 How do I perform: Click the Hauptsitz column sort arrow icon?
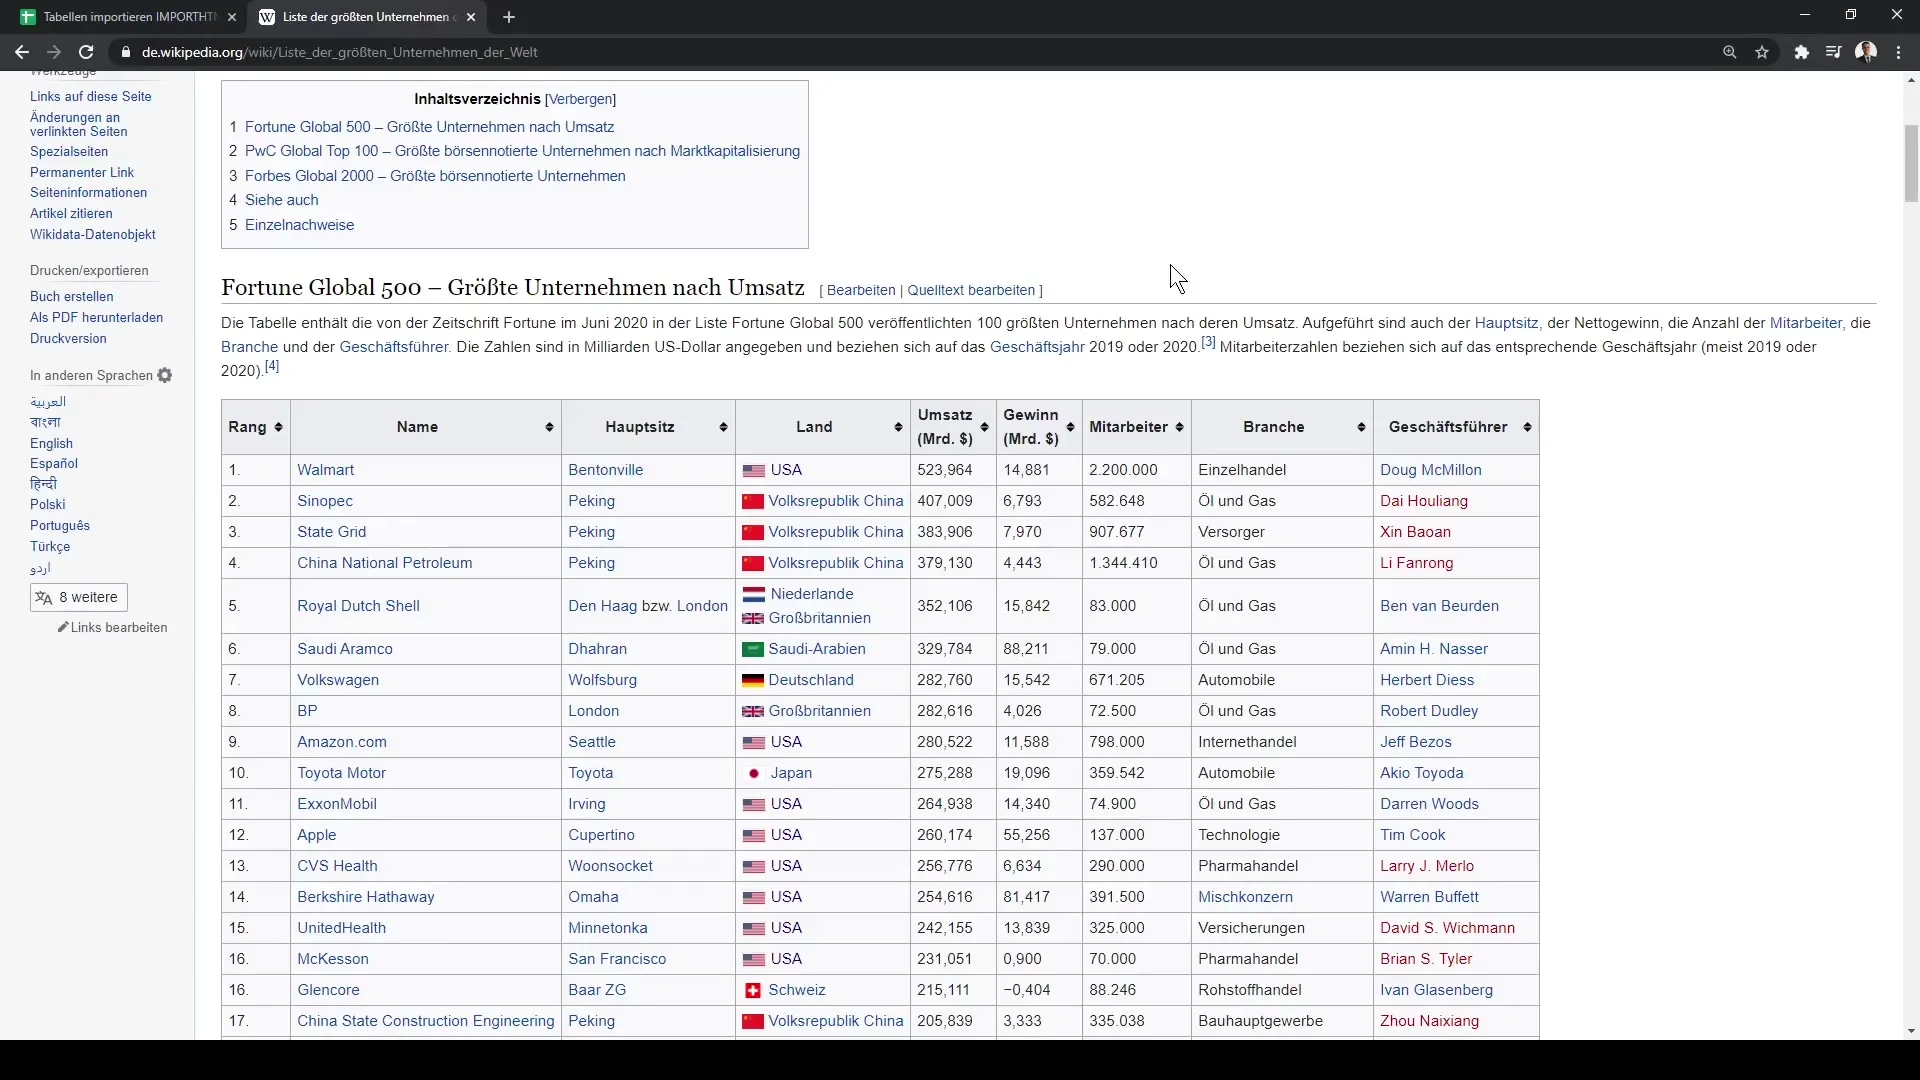tap(723, 426)
